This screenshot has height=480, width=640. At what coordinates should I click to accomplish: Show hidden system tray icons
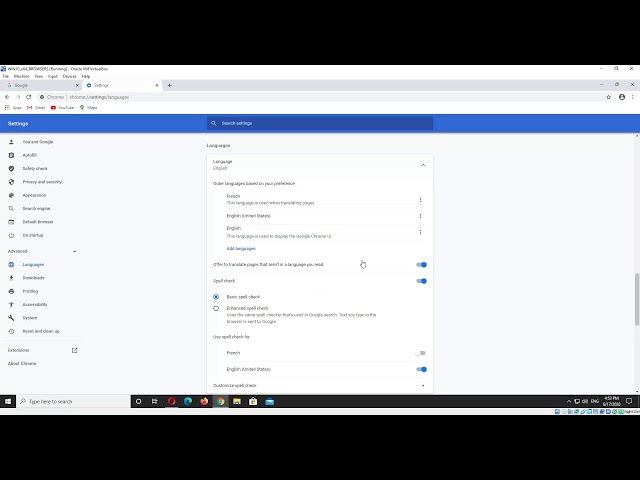(569, 402)
